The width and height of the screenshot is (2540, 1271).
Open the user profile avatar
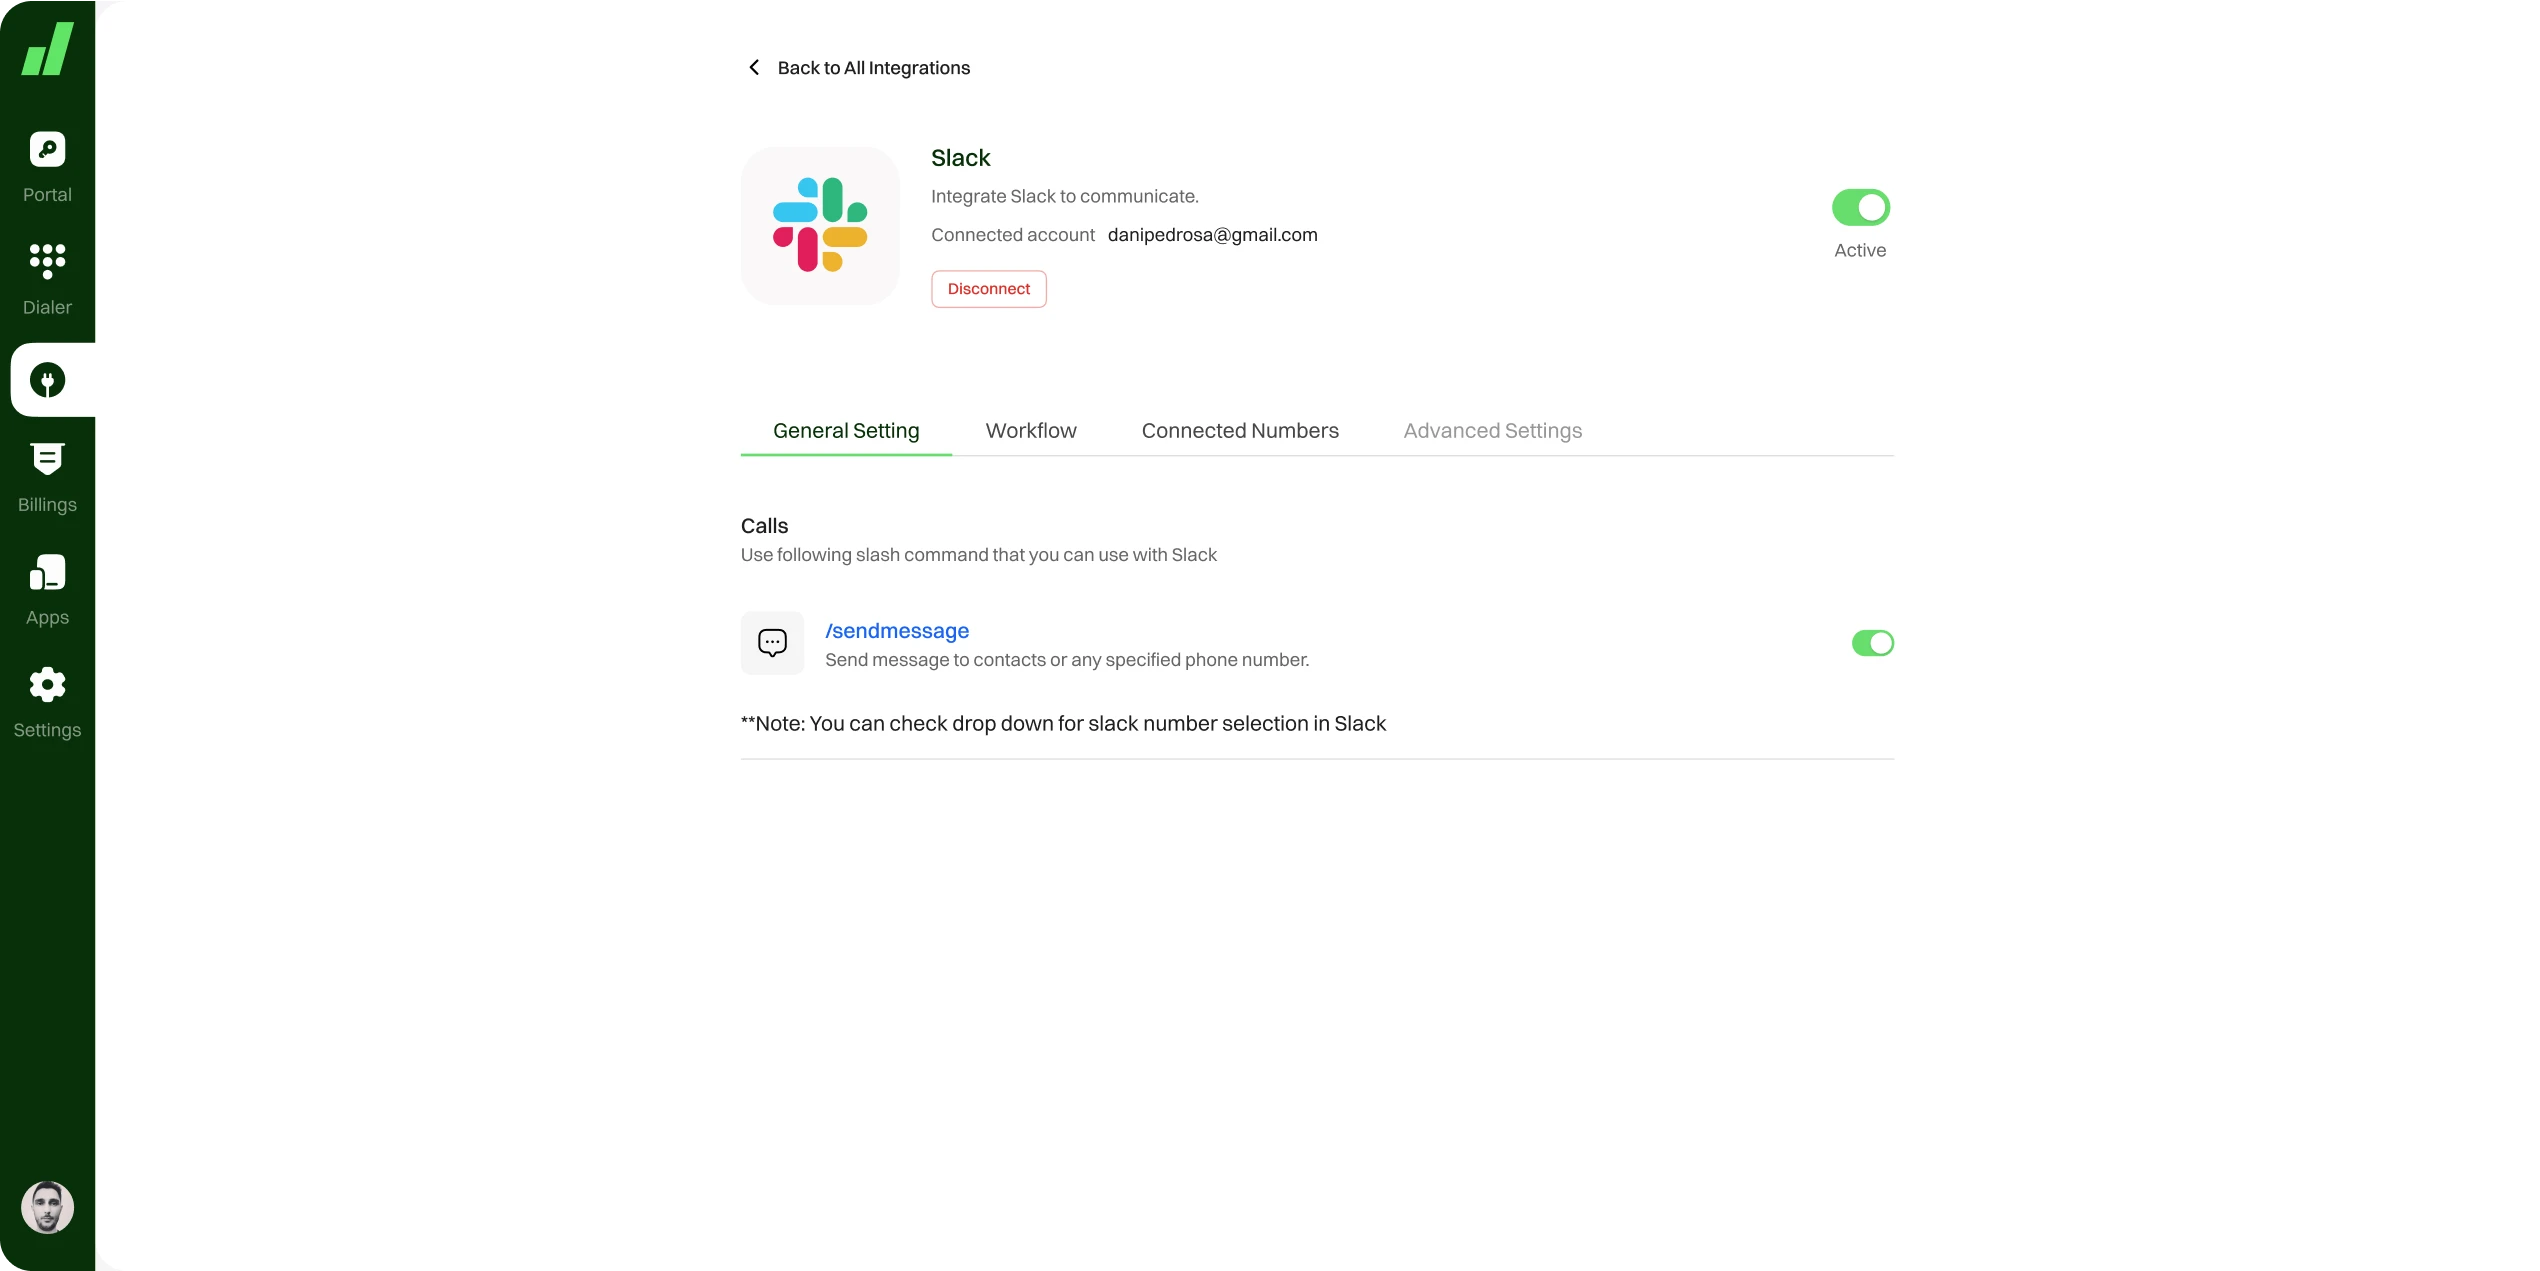pyautogui.click(x=47, y=1207)
